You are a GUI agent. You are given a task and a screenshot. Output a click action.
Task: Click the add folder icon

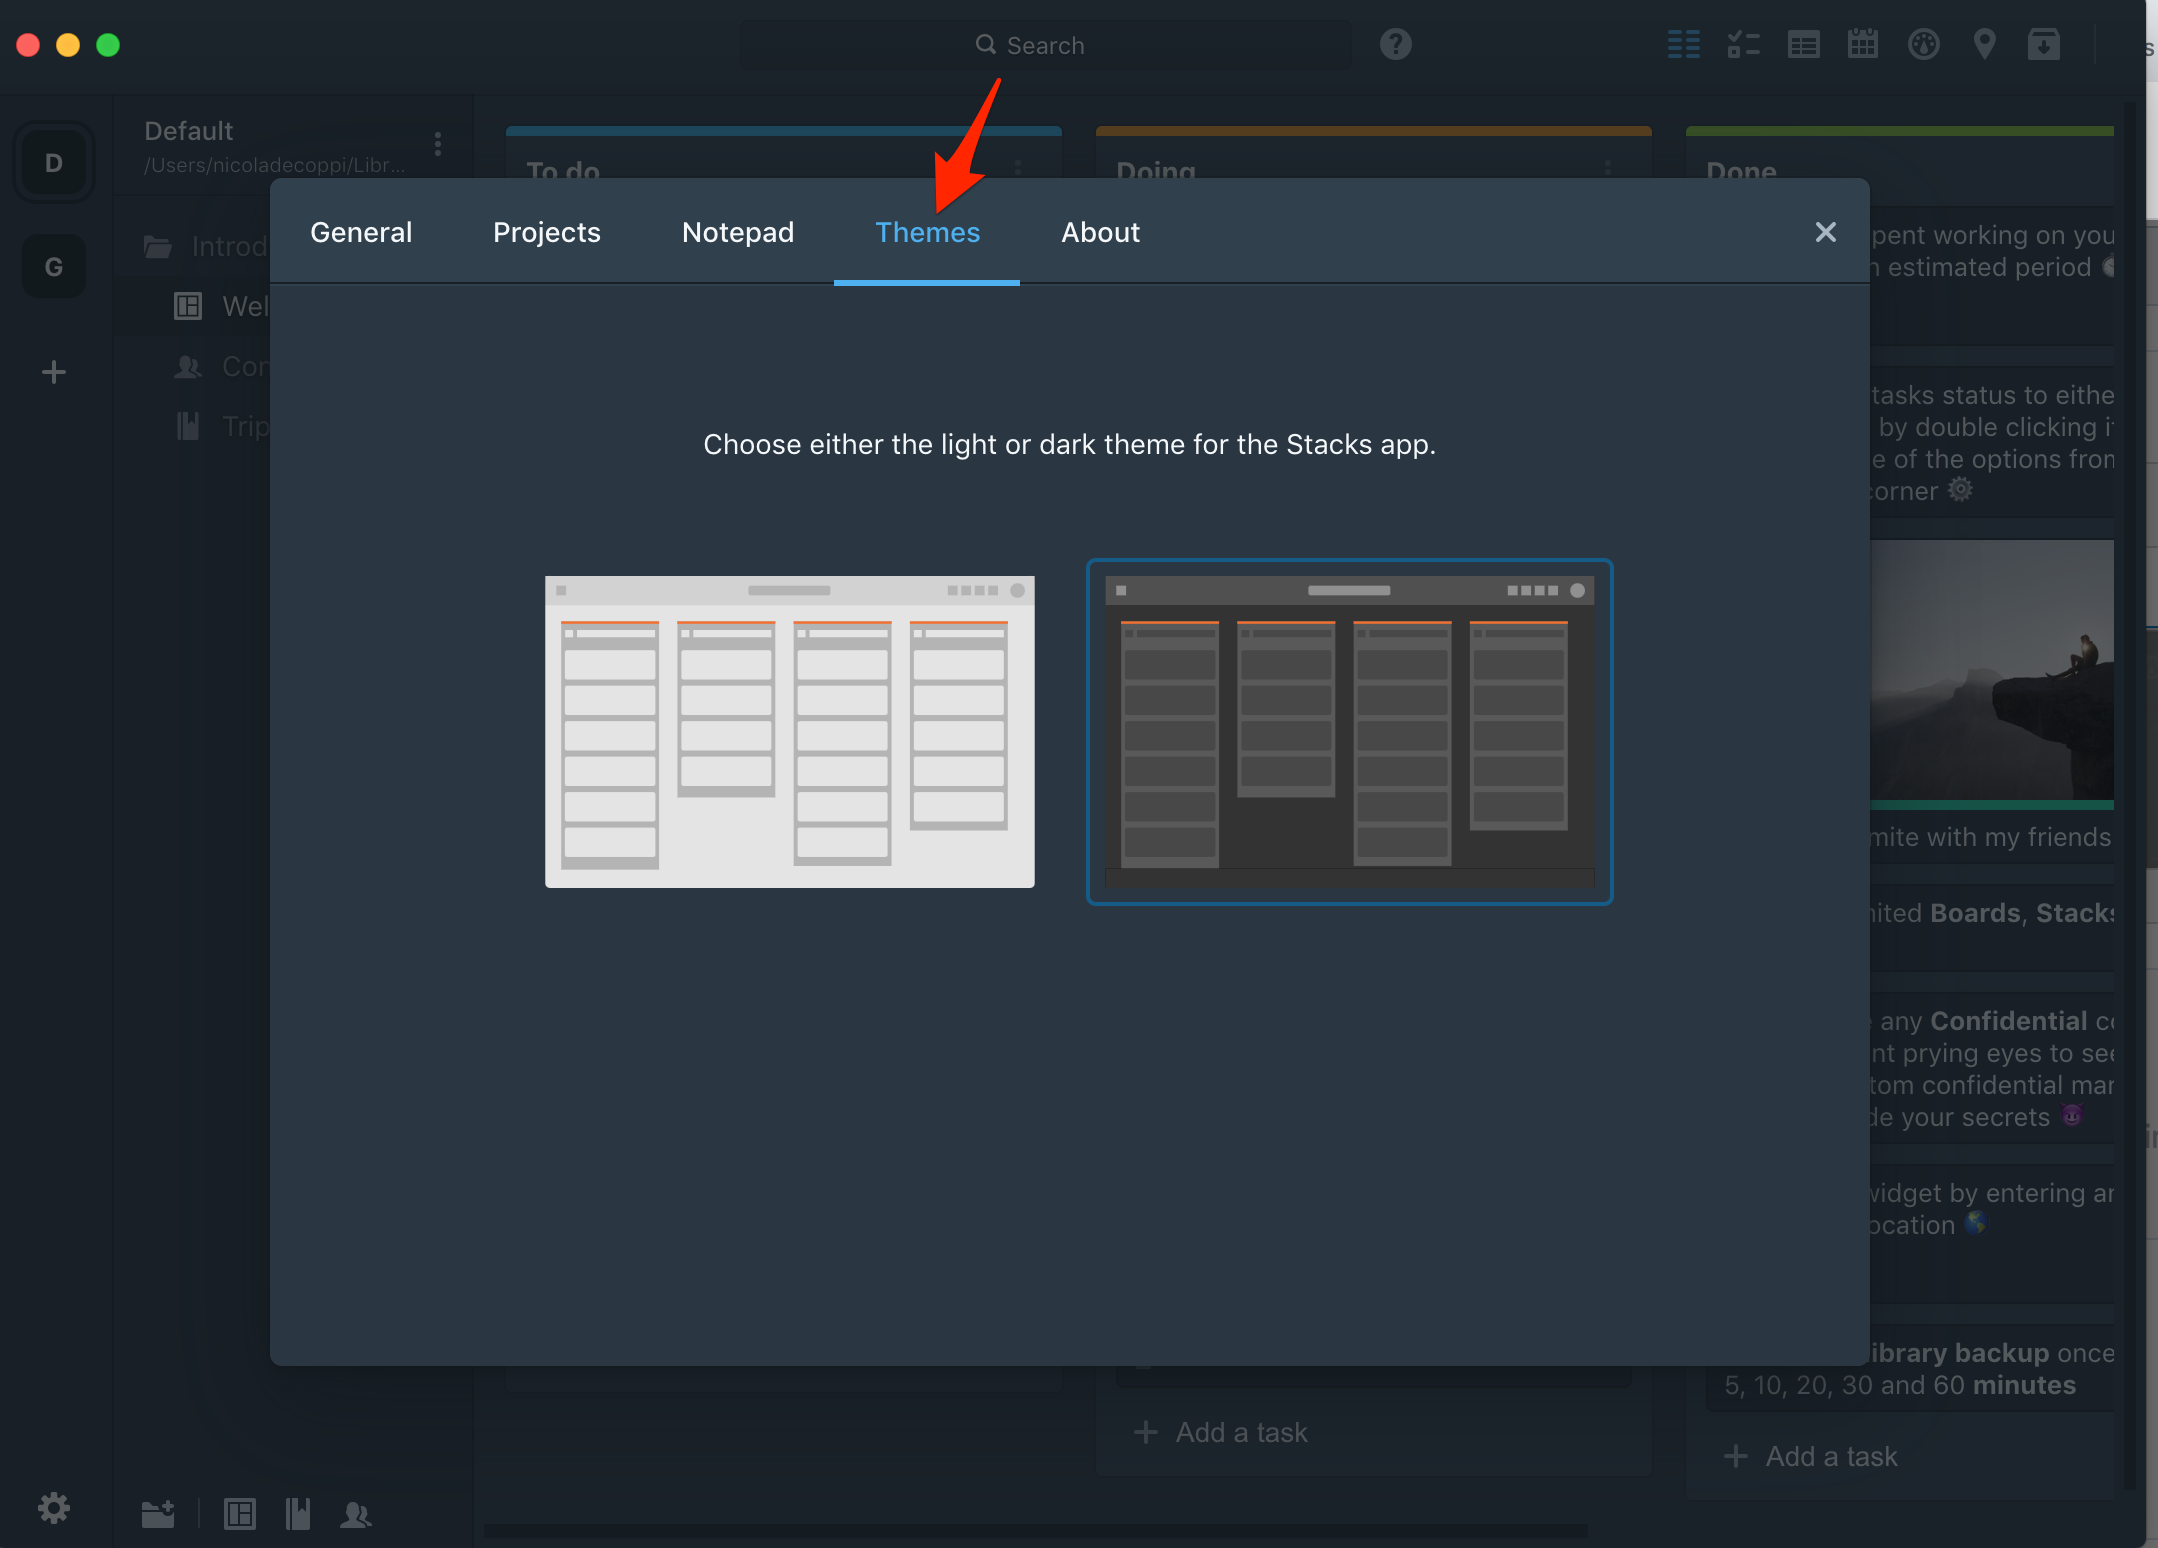coord(158,1514)
